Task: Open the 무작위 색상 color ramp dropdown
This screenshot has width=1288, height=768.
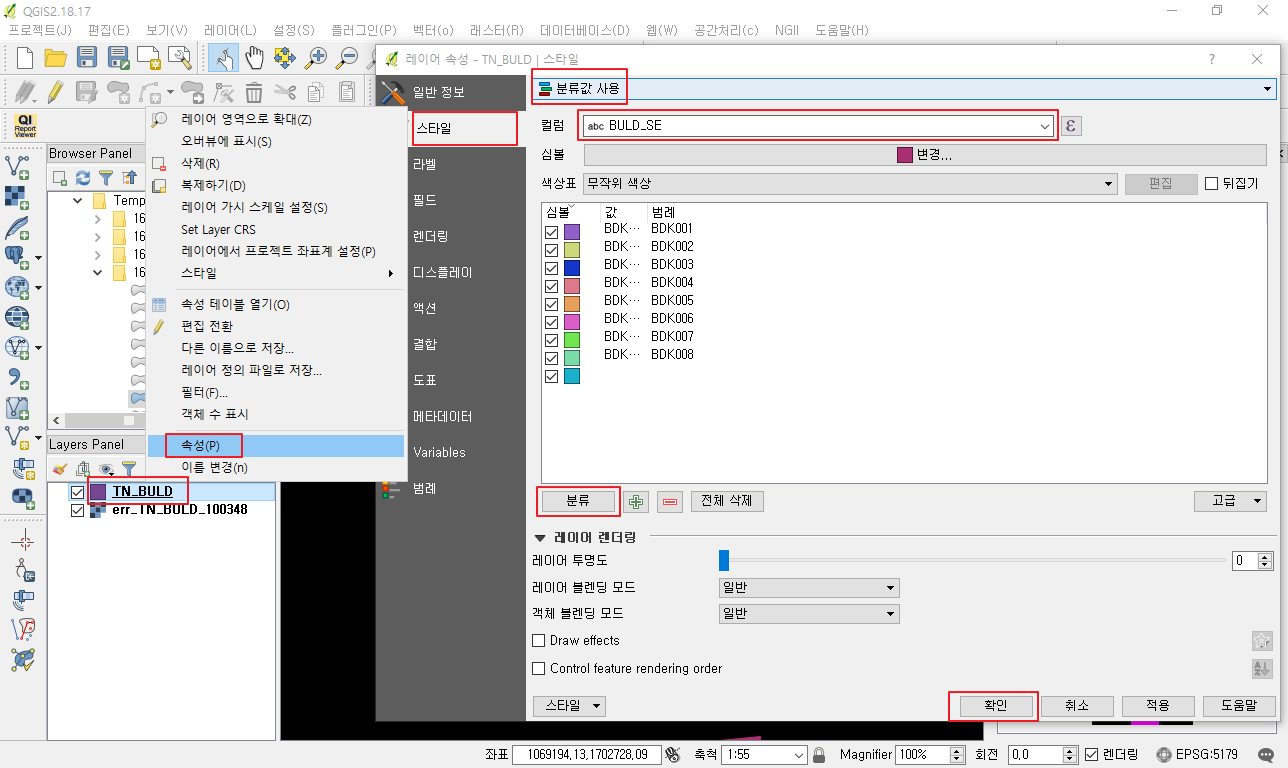Action: click(1107, 183)
